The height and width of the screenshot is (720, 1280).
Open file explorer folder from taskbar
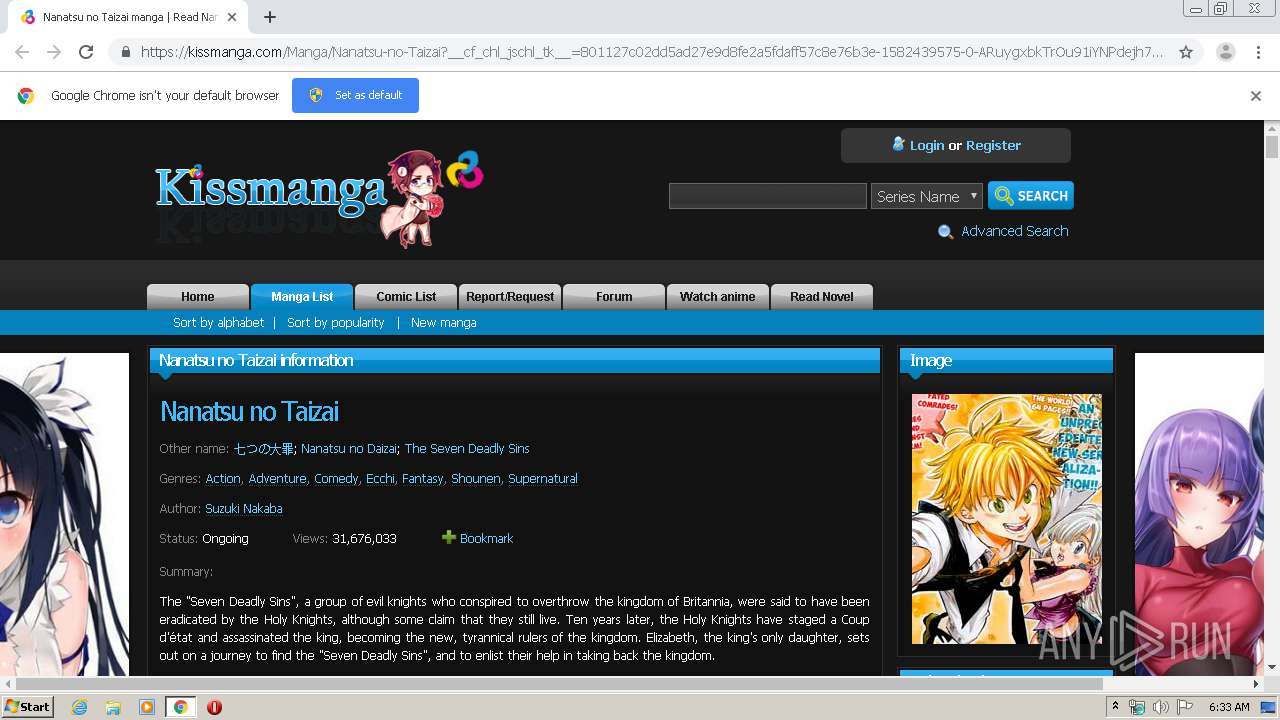[113, 707]
